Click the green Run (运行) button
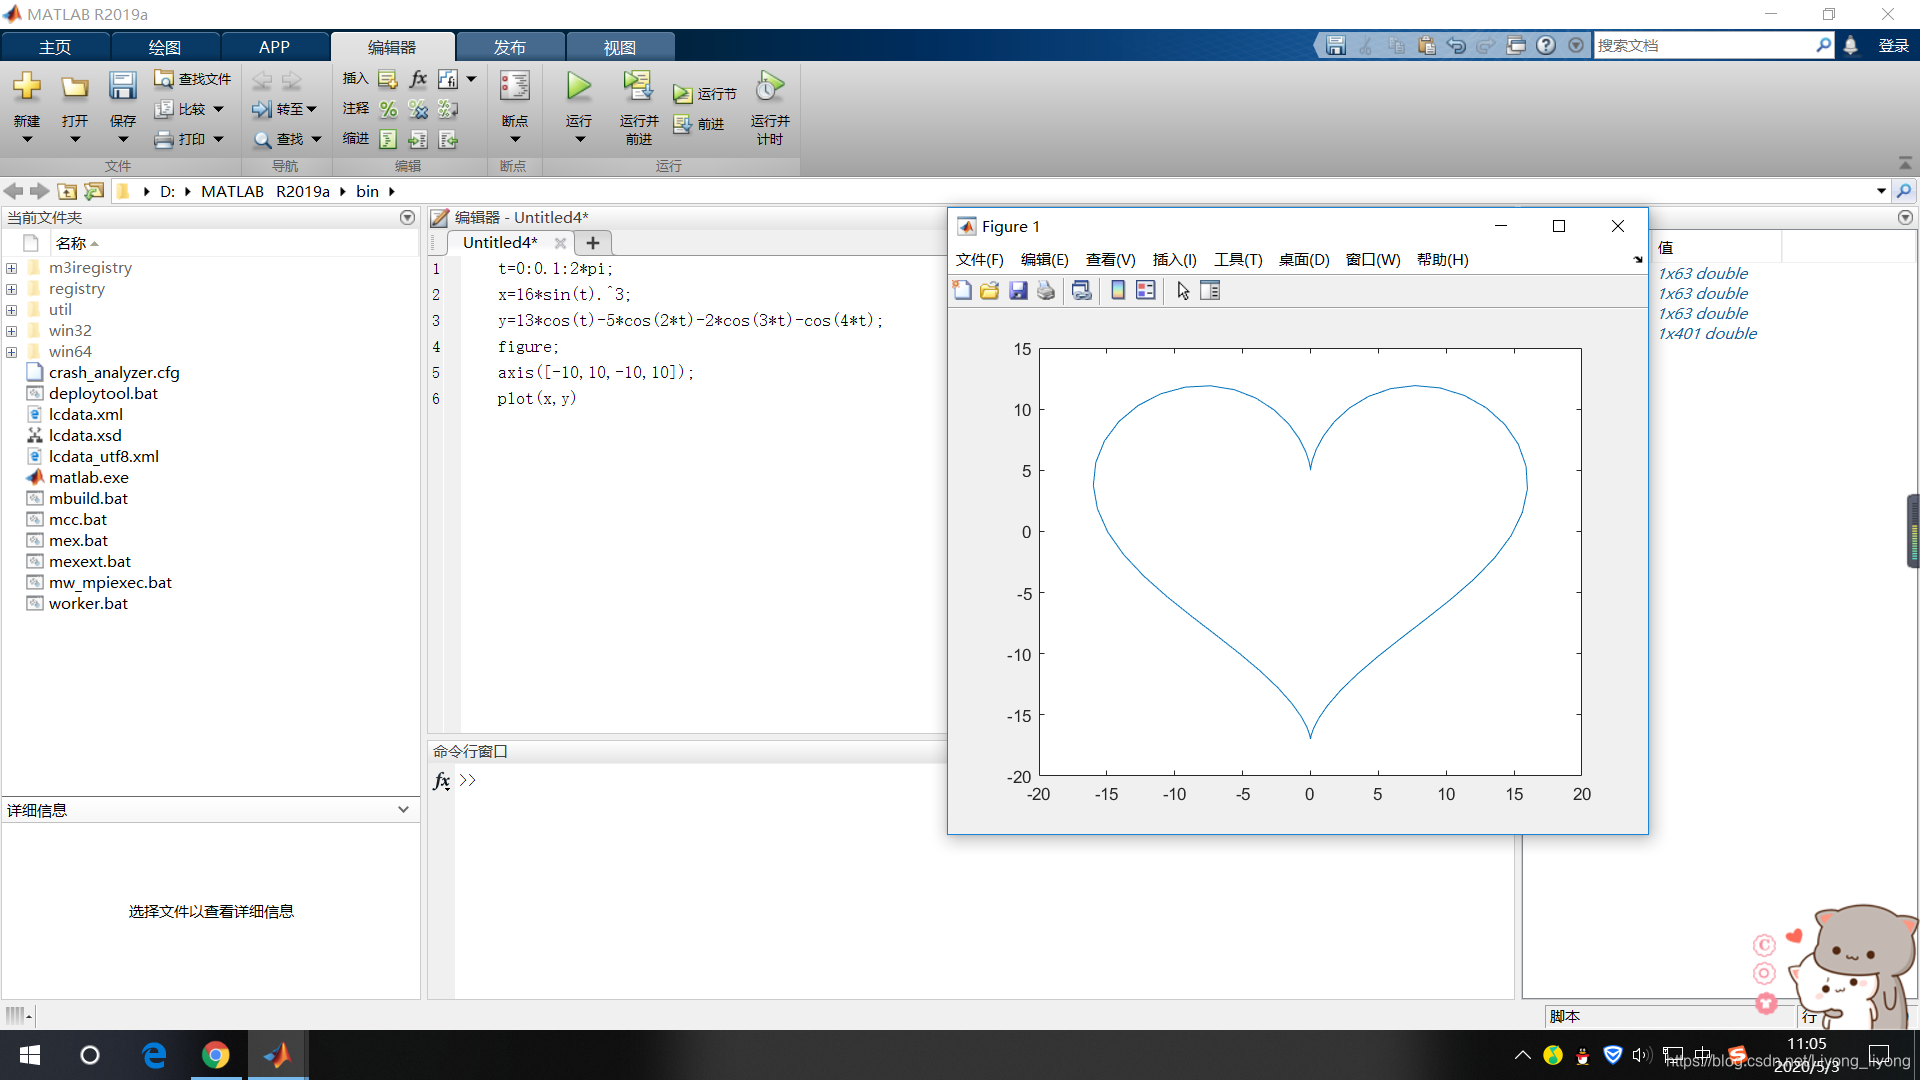Viewport: 1920px width, 1080px height. click(578, 87)
